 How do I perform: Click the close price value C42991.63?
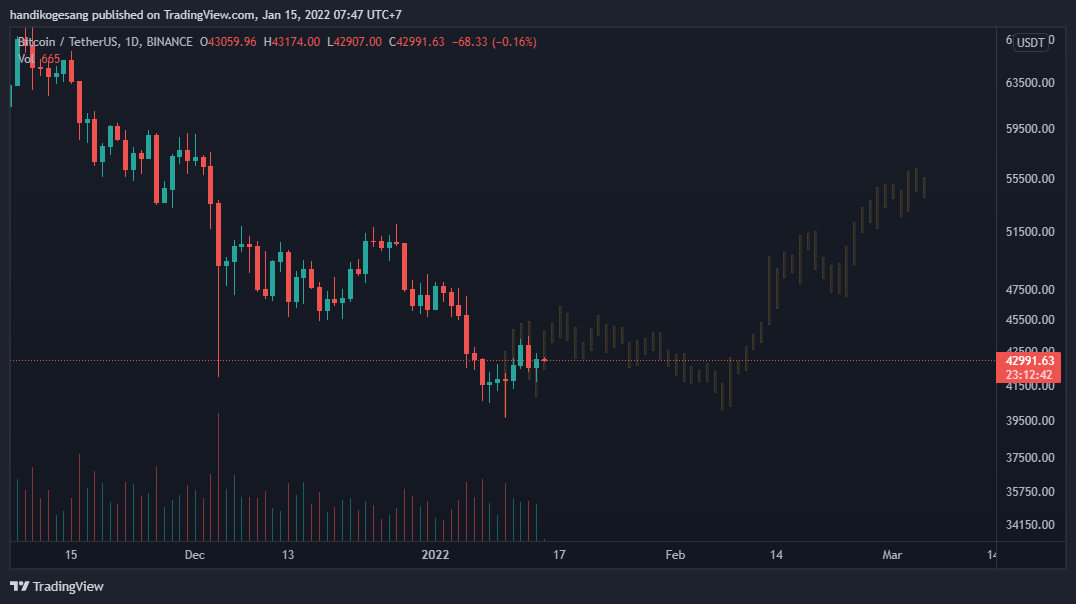[417, 42]
